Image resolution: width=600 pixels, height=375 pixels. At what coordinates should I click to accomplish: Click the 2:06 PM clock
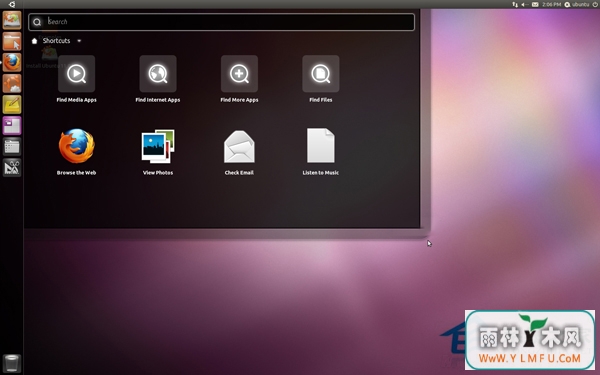click(x=551, y=5)
